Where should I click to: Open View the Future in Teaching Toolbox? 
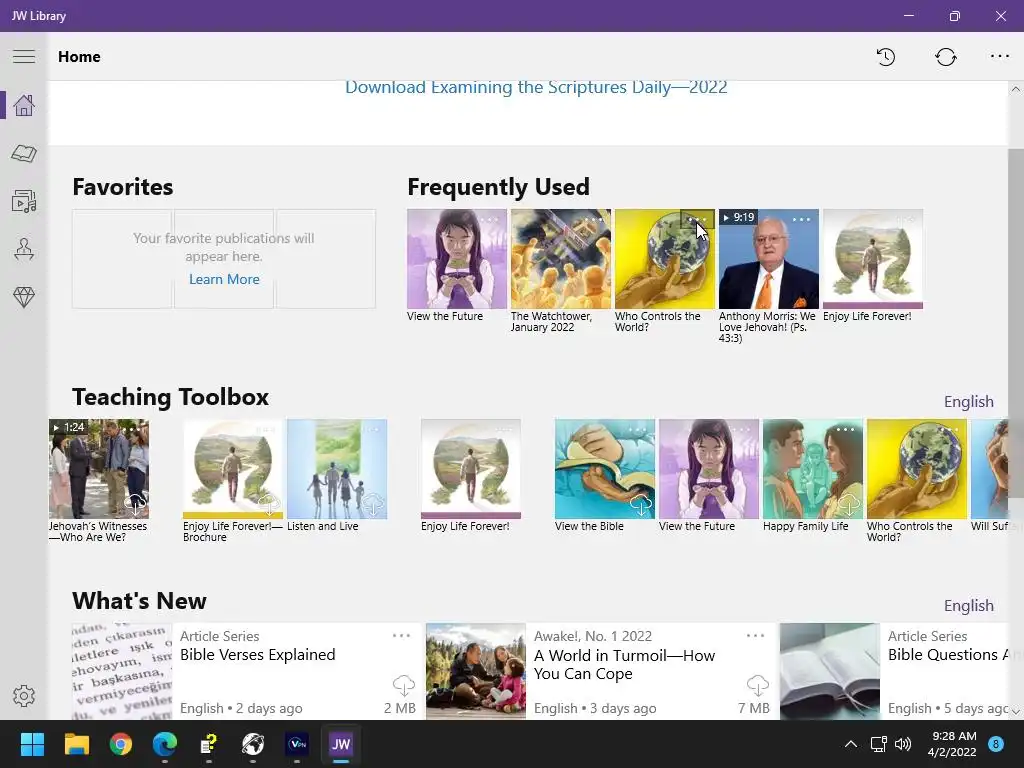pos(709,469)
